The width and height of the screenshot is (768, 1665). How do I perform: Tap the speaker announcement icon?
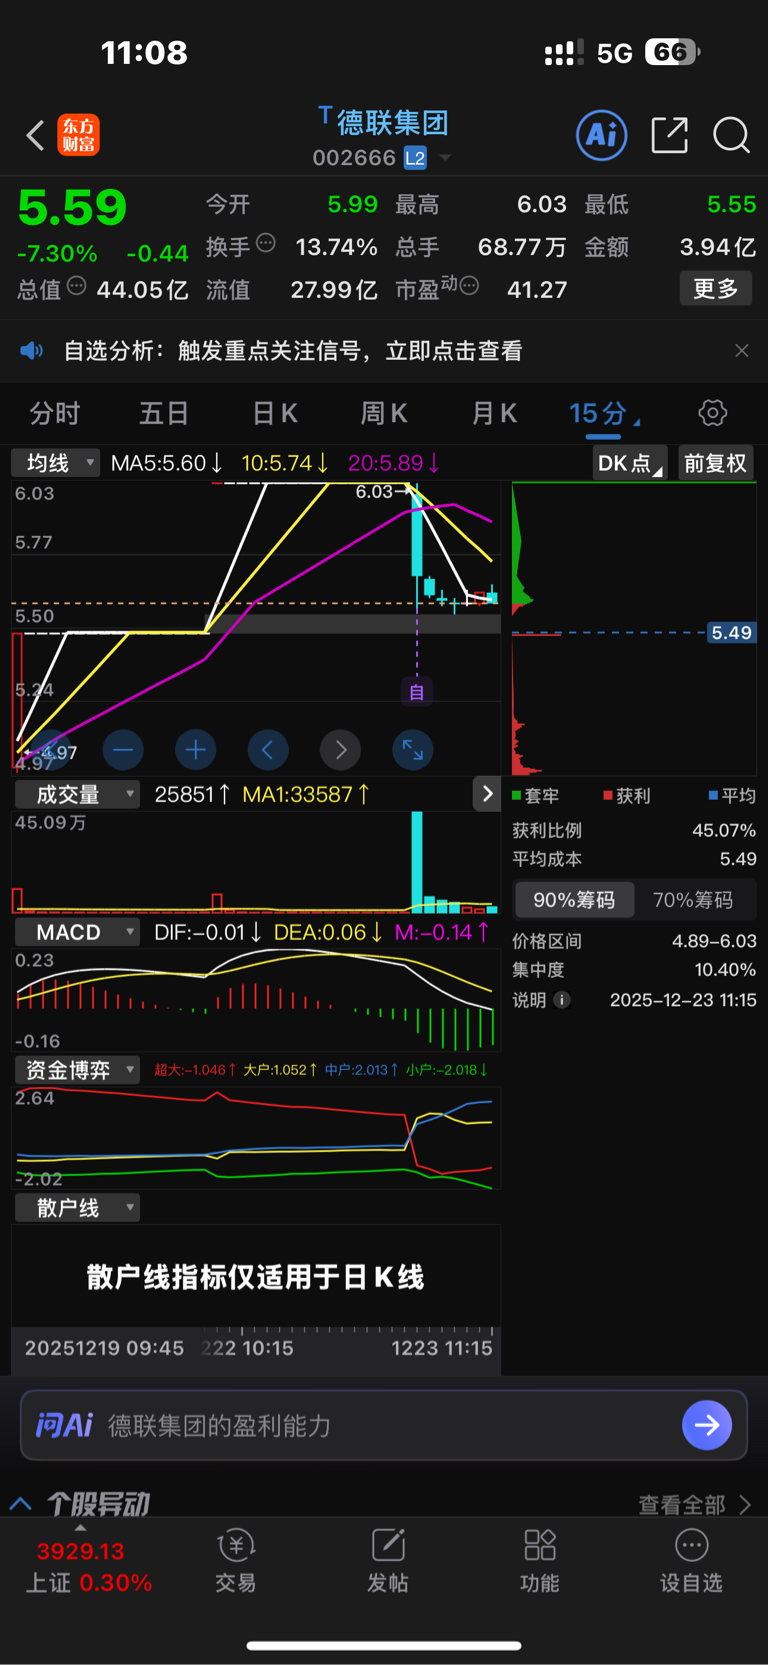(32, 351)
